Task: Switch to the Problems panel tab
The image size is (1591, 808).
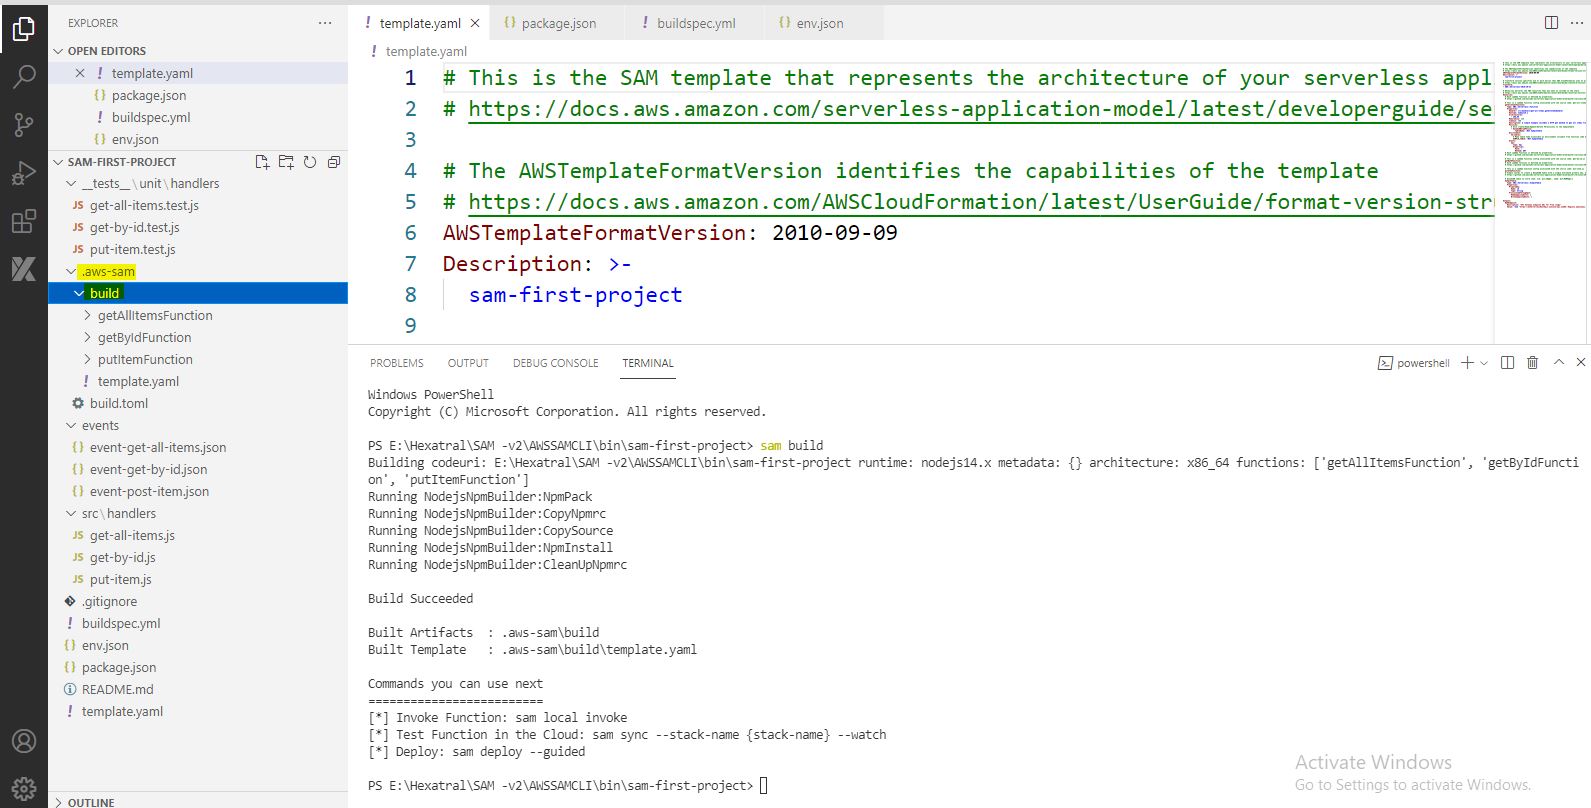Action: click(x=396, y=363)
